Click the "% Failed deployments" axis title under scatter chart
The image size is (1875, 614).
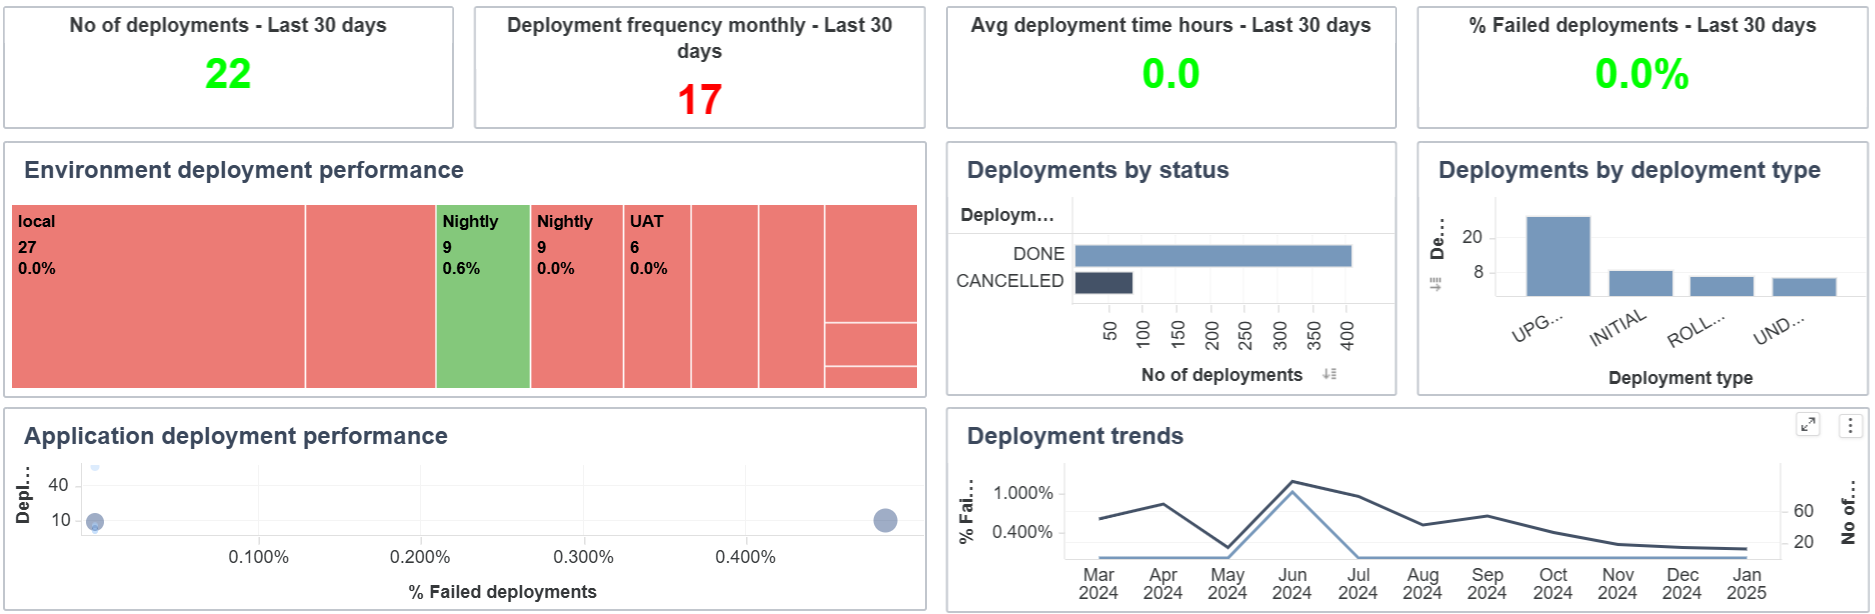[503, 592]
